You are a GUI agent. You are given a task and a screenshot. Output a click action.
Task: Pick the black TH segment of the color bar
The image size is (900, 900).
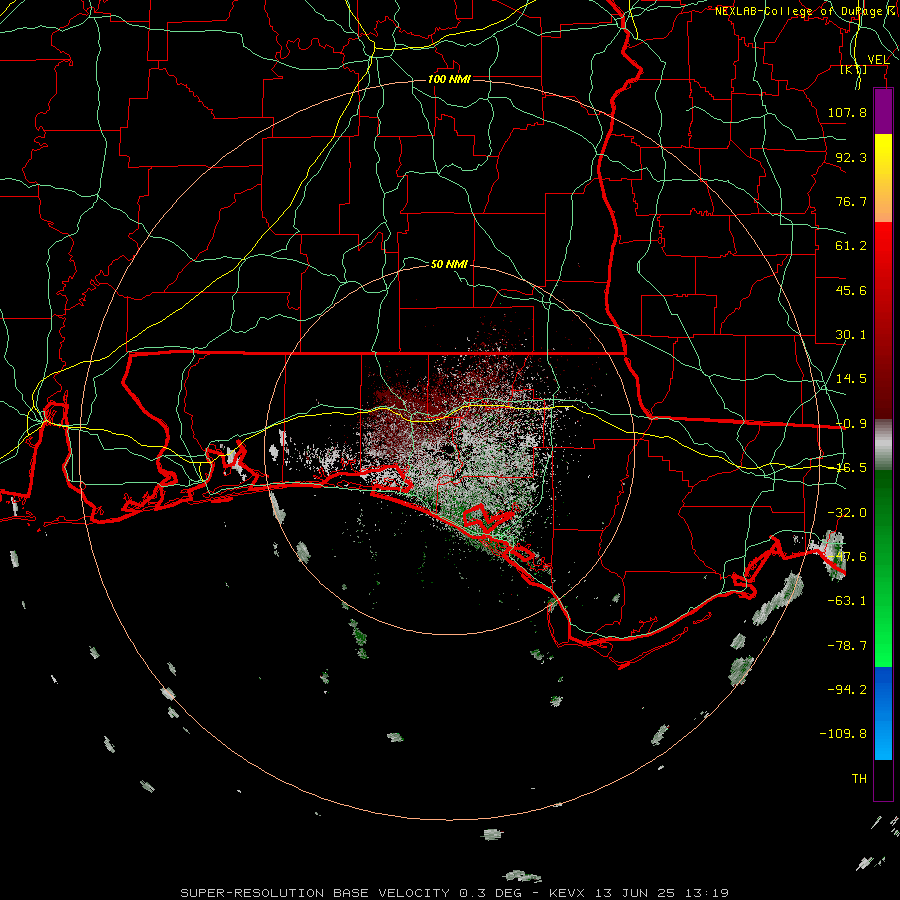[883, 779]
